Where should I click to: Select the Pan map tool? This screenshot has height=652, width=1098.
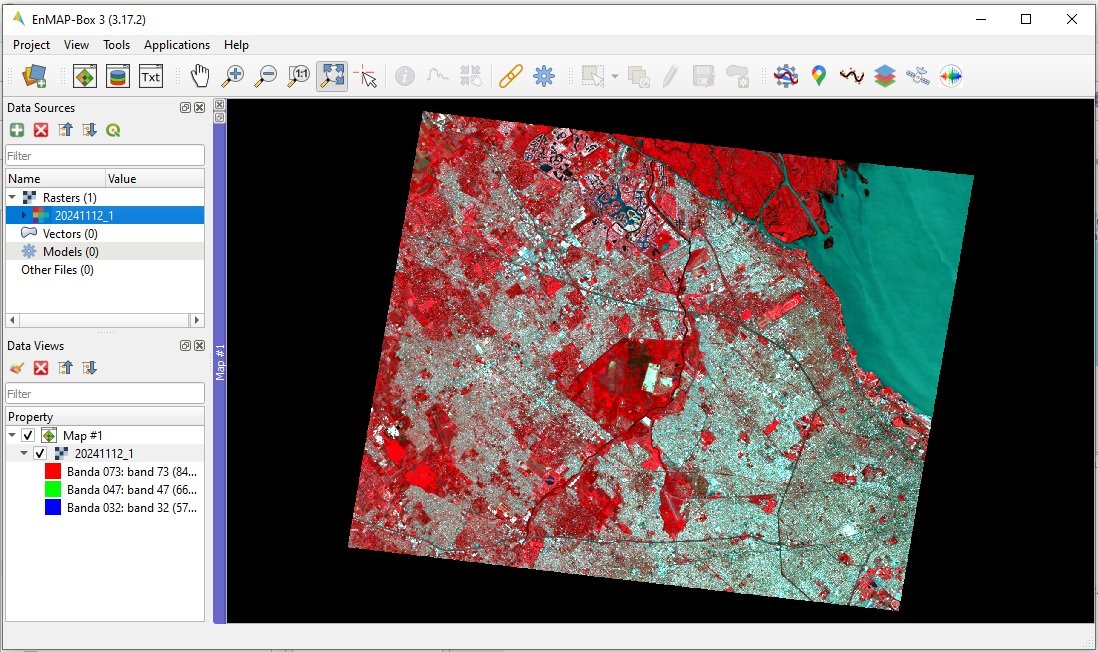click(x=199, y=76)
